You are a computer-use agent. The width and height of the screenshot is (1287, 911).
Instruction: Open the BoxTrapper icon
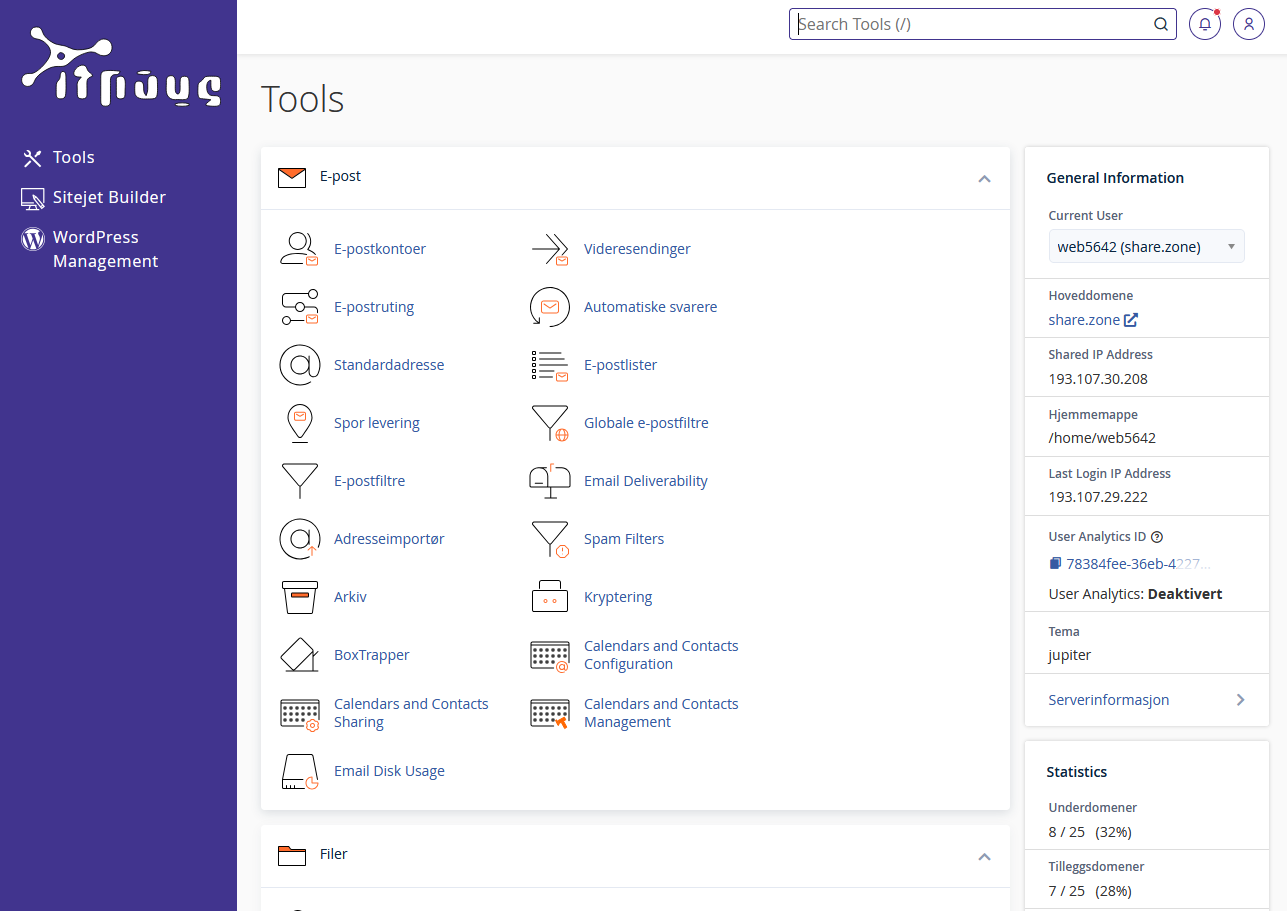coord(299,655)
